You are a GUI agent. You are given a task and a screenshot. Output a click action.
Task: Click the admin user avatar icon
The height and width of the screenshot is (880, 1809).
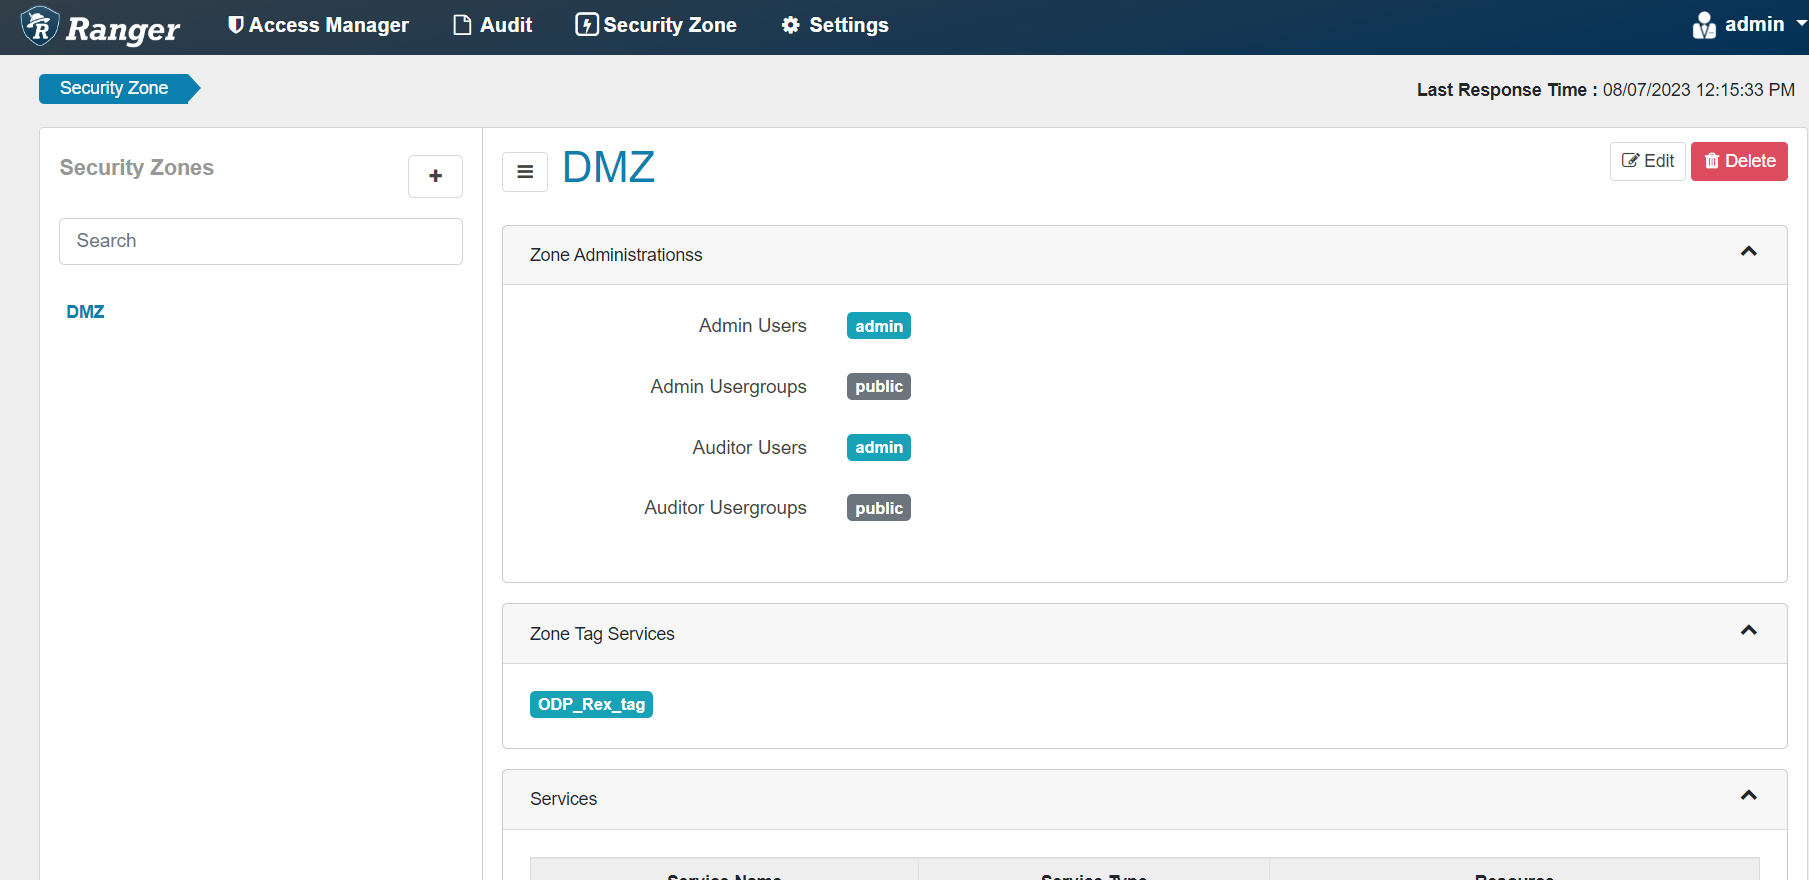tap(1704, 25)
